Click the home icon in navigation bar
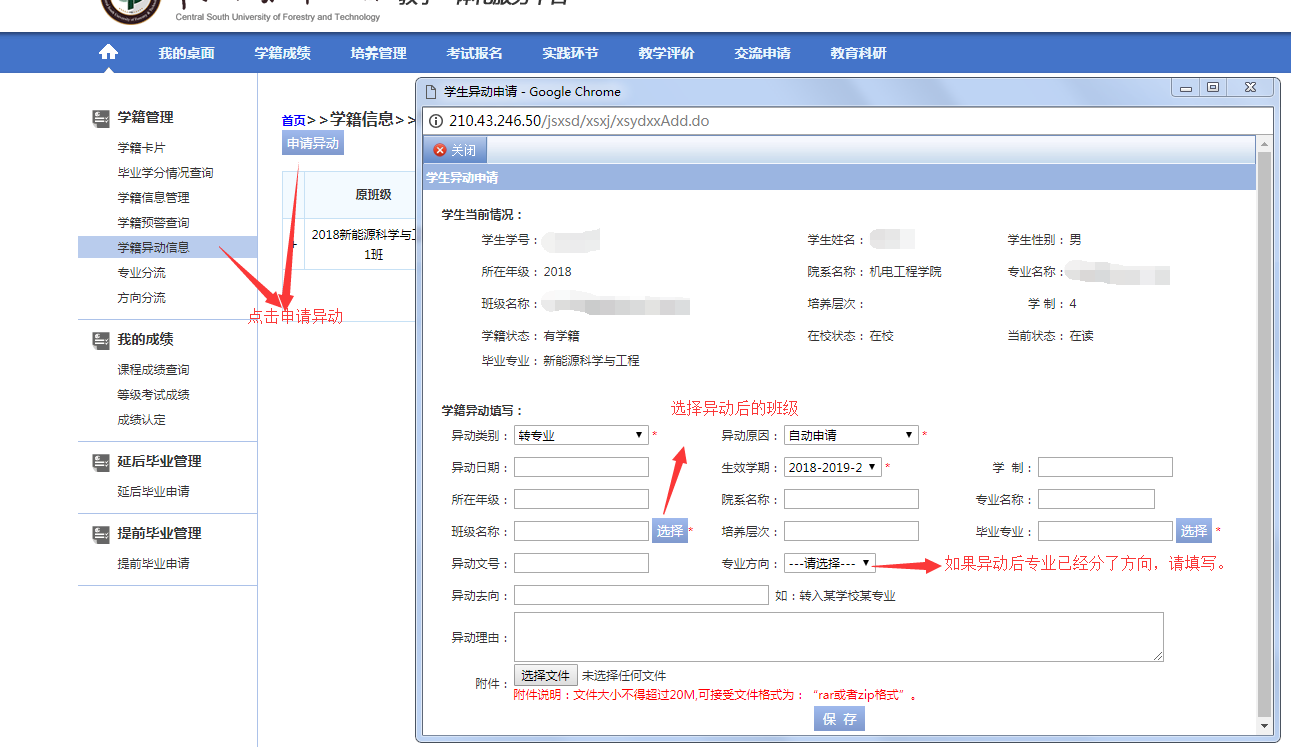This screenshot has height=747, width=1291. pyautogui.click(x=108, y=53)
